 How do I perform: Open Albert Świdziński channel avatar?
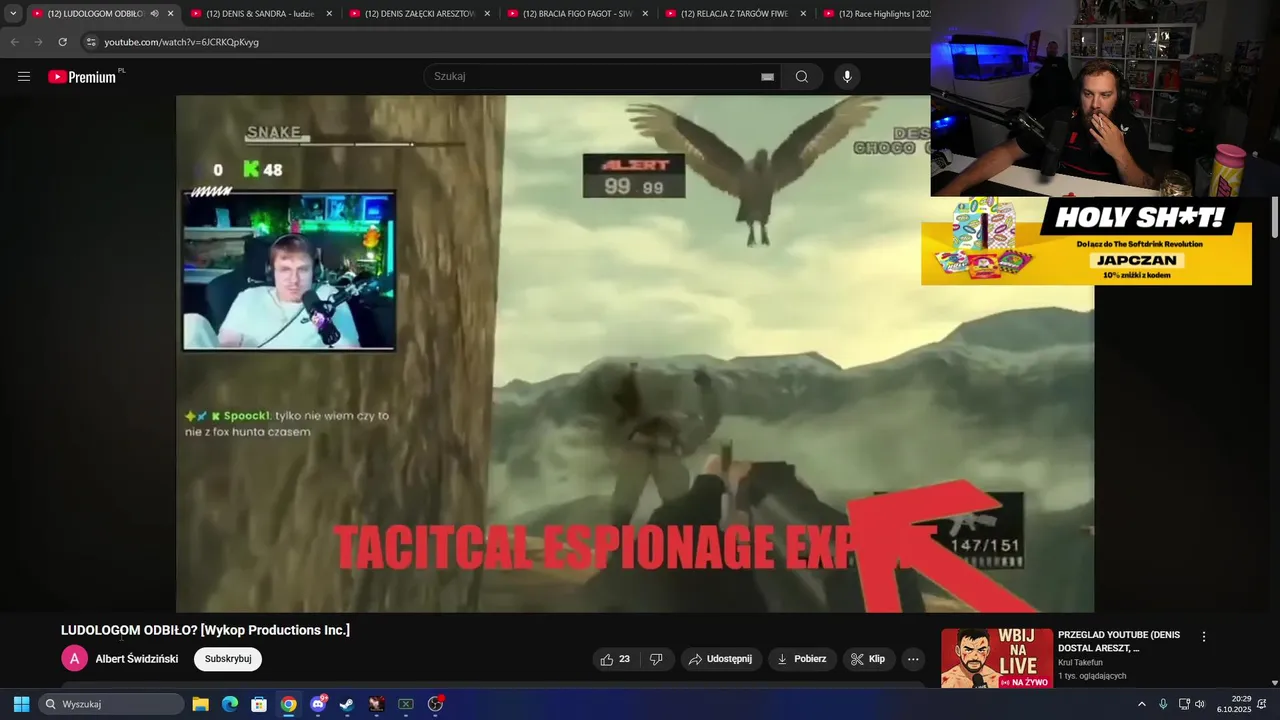tap(74, 659)
